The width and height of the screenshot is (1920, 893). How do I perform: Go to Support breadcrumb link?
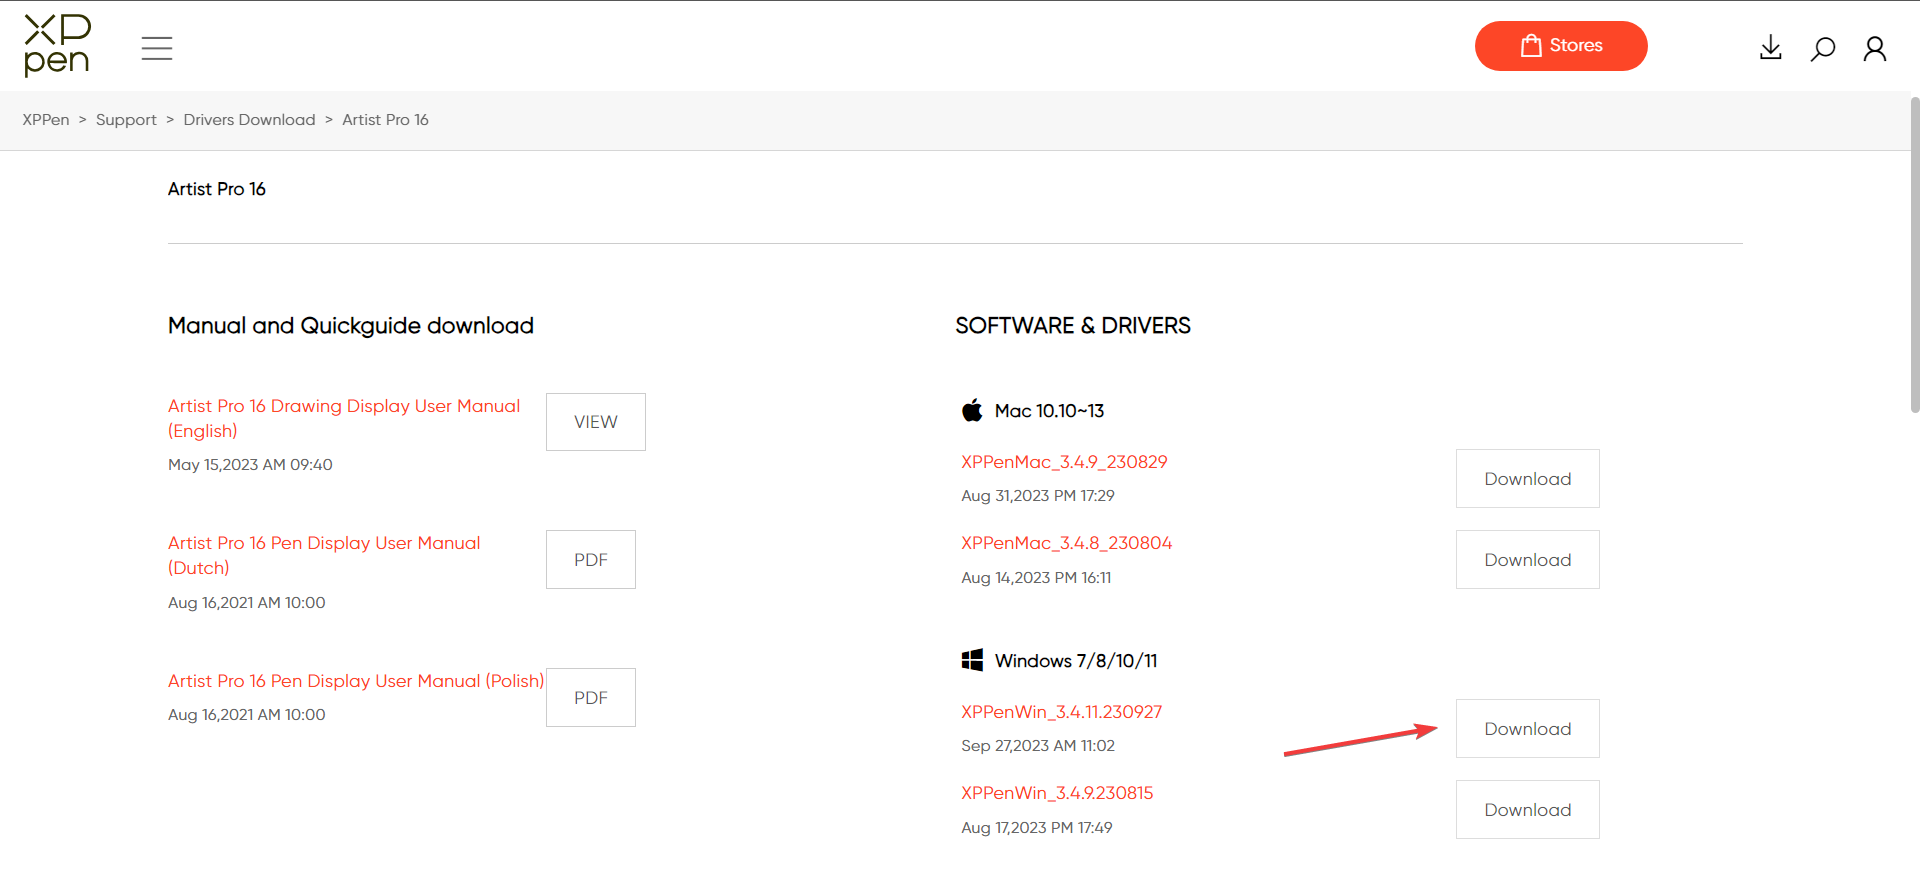click(x=126, y=120)
